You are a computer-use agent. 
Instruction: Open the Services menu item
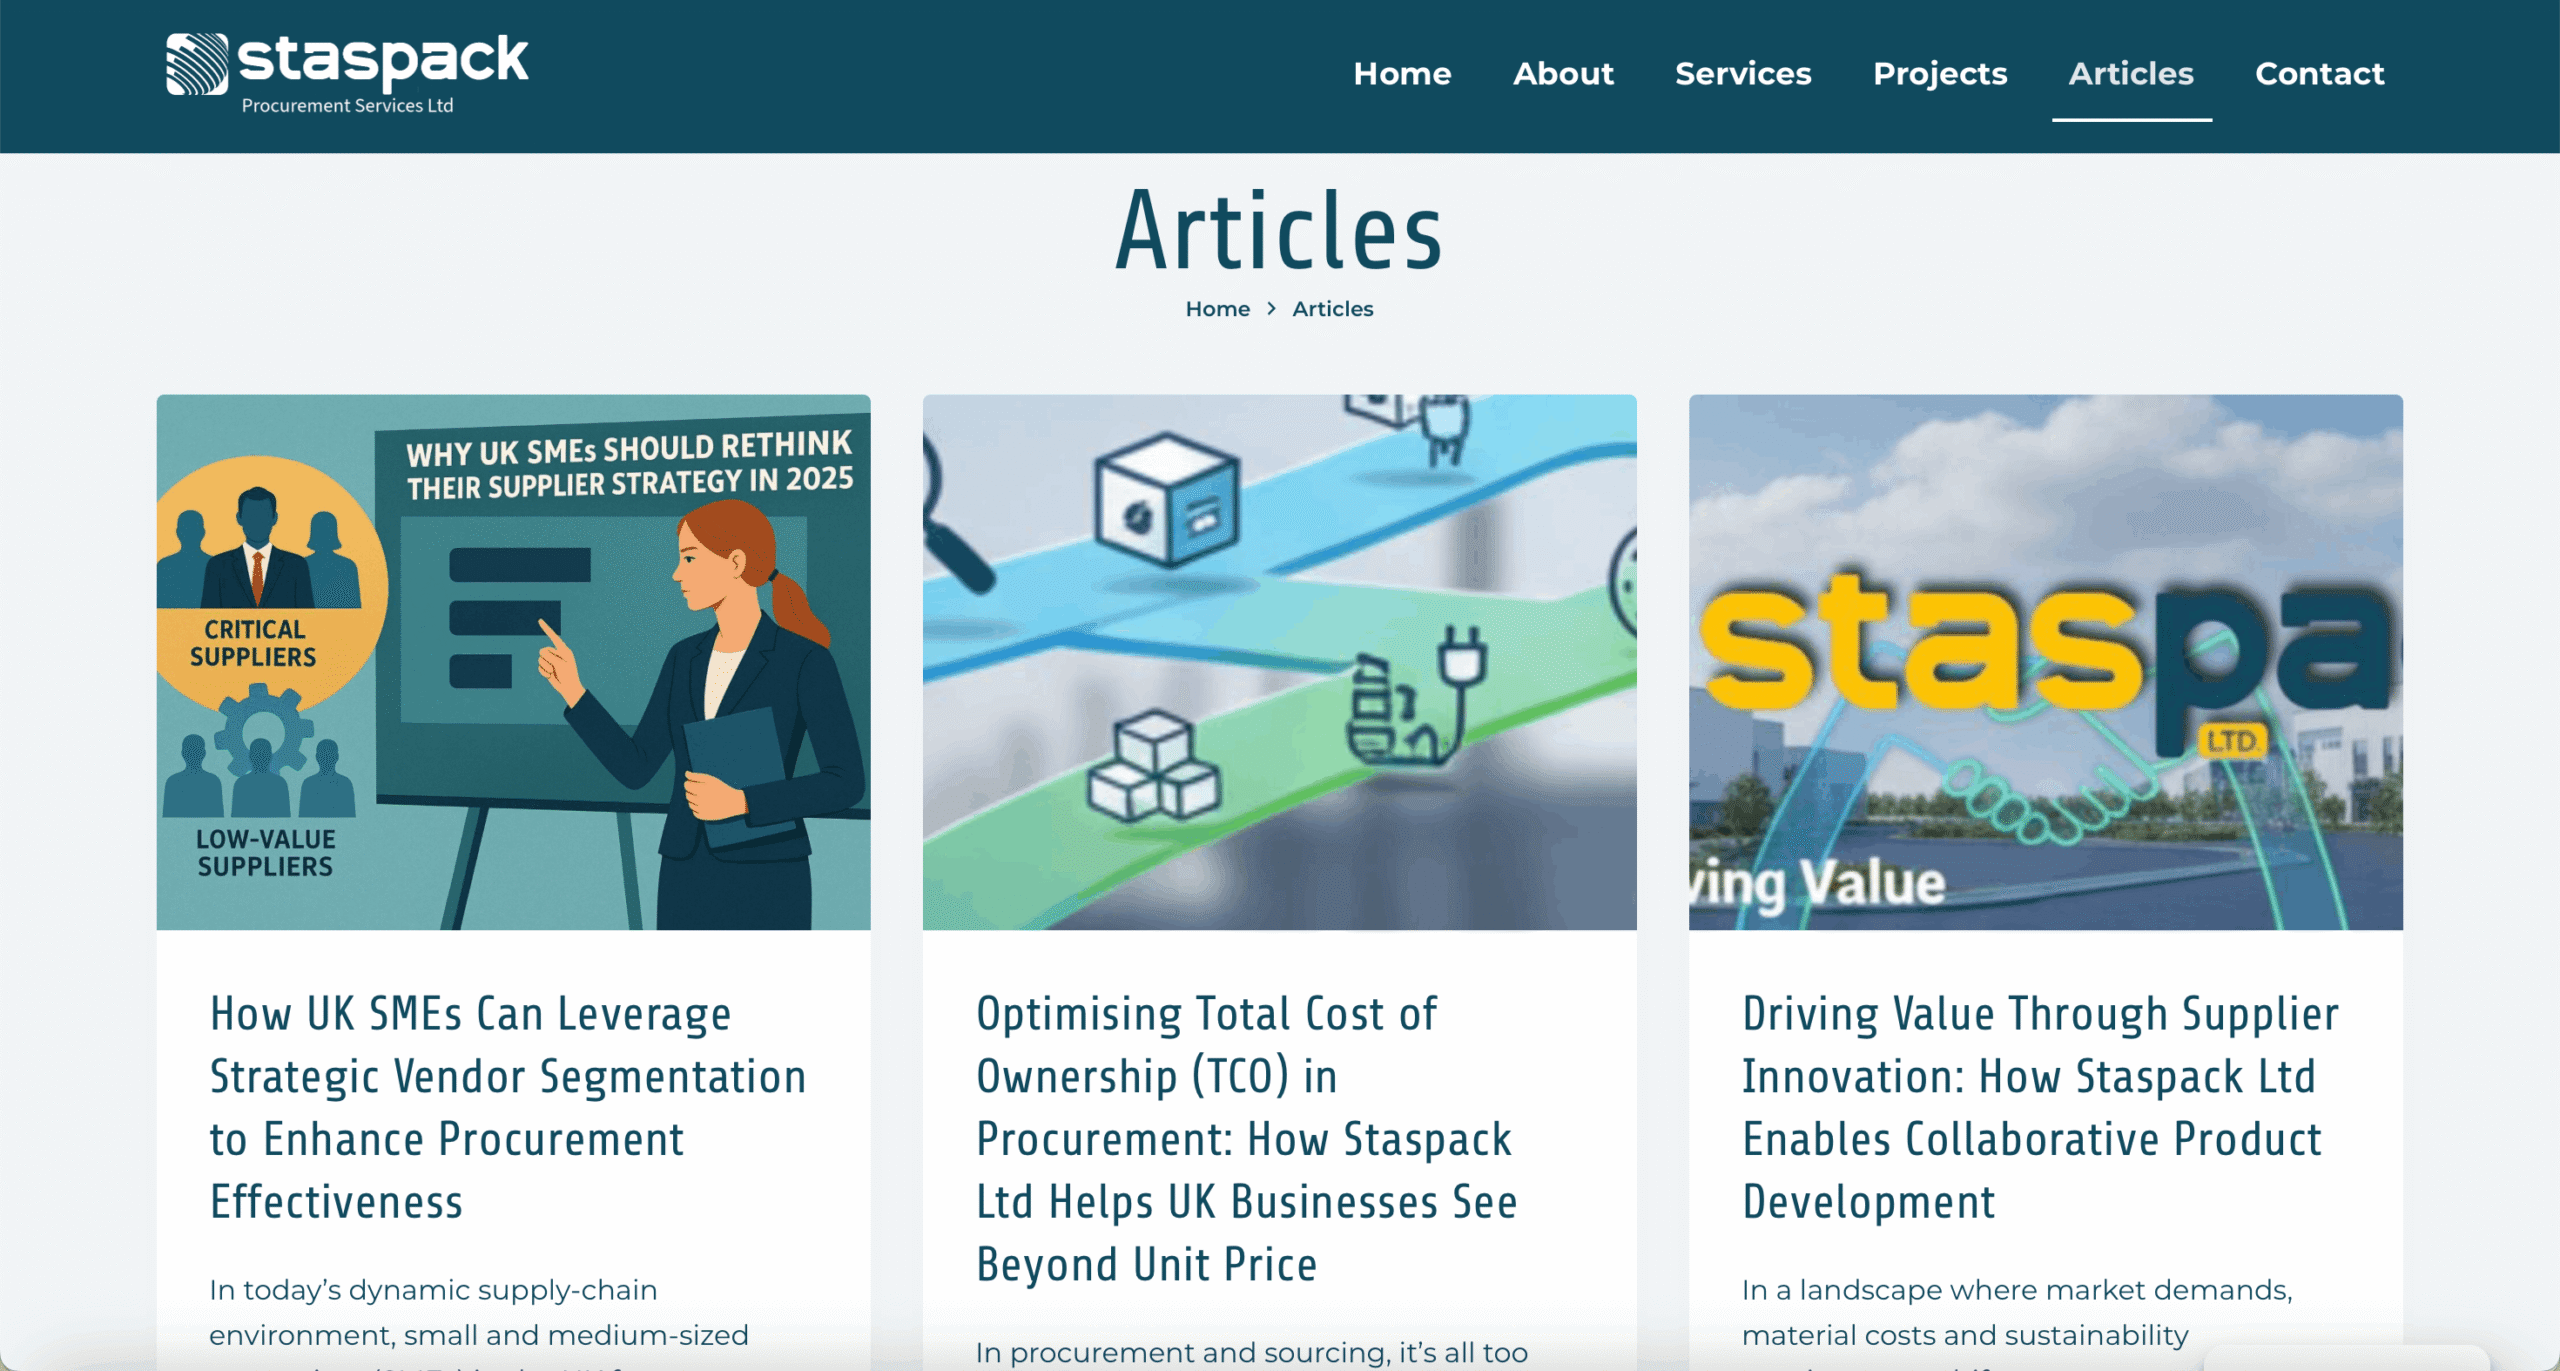[x=1743, y=74]
